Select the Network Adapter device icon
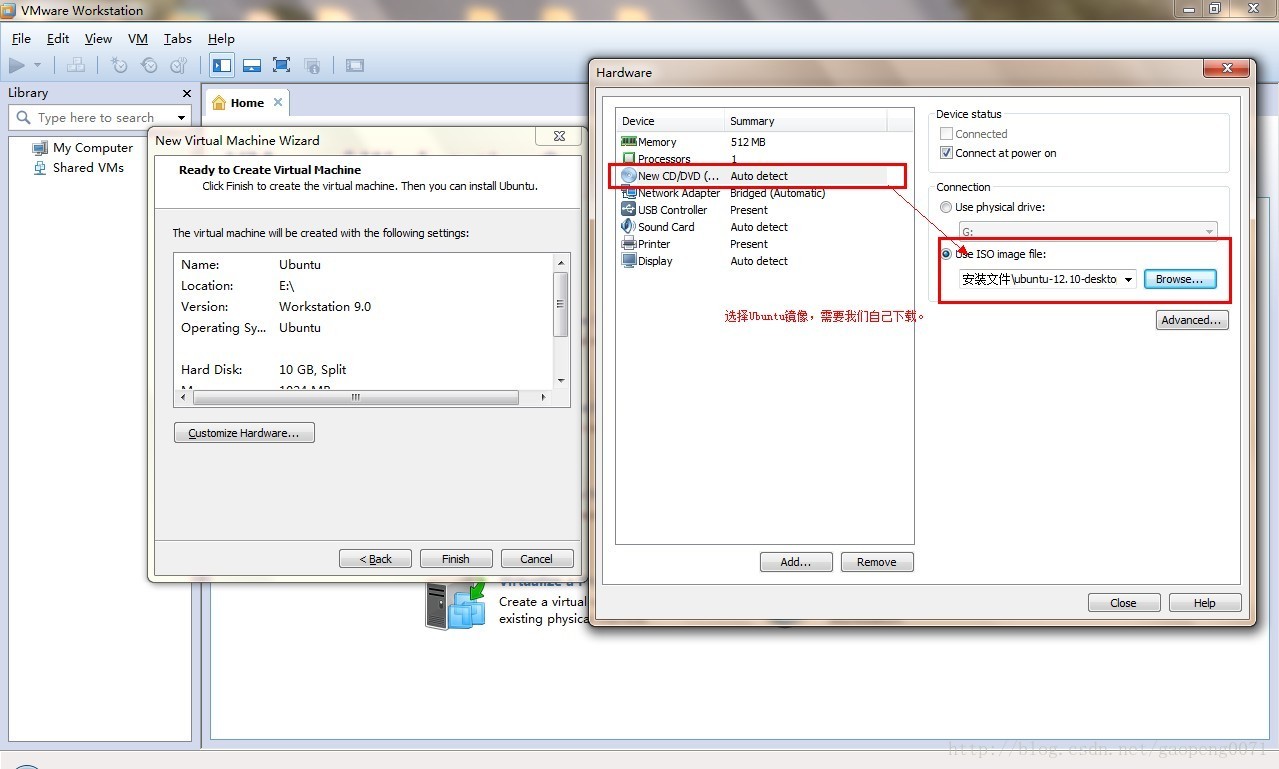The height and width of the screenshot is (769, 1279). 628,193
